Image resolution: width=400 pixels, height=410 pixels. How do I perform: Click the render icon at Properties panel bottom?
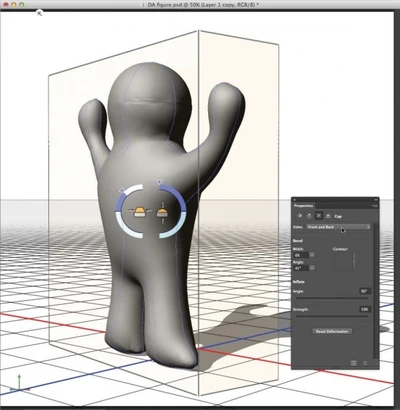(354, 363)
